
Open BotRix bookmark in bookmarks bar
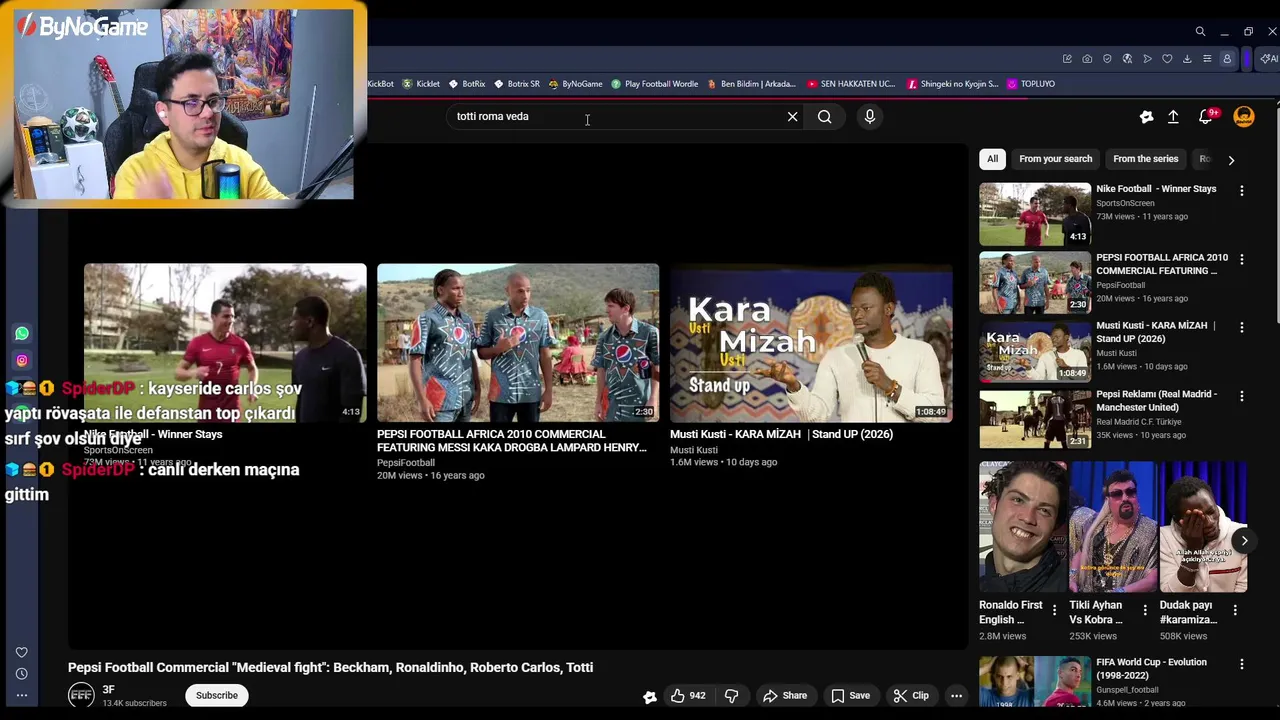(x=467, y=84)
